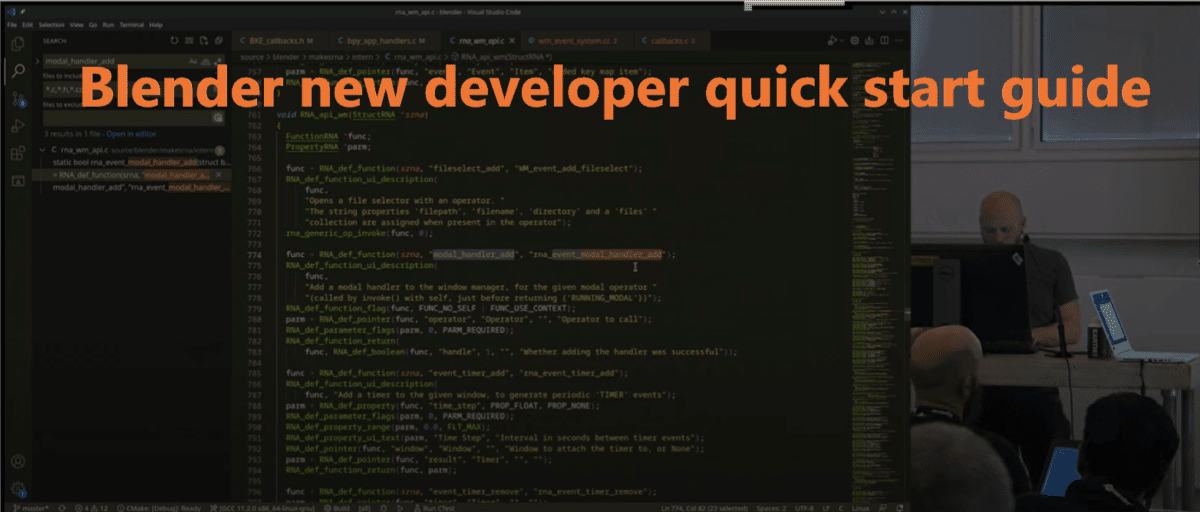Toggle the search replace field chevron
The width and height of the screenshot is (1200, 512).
coord(38,61)
